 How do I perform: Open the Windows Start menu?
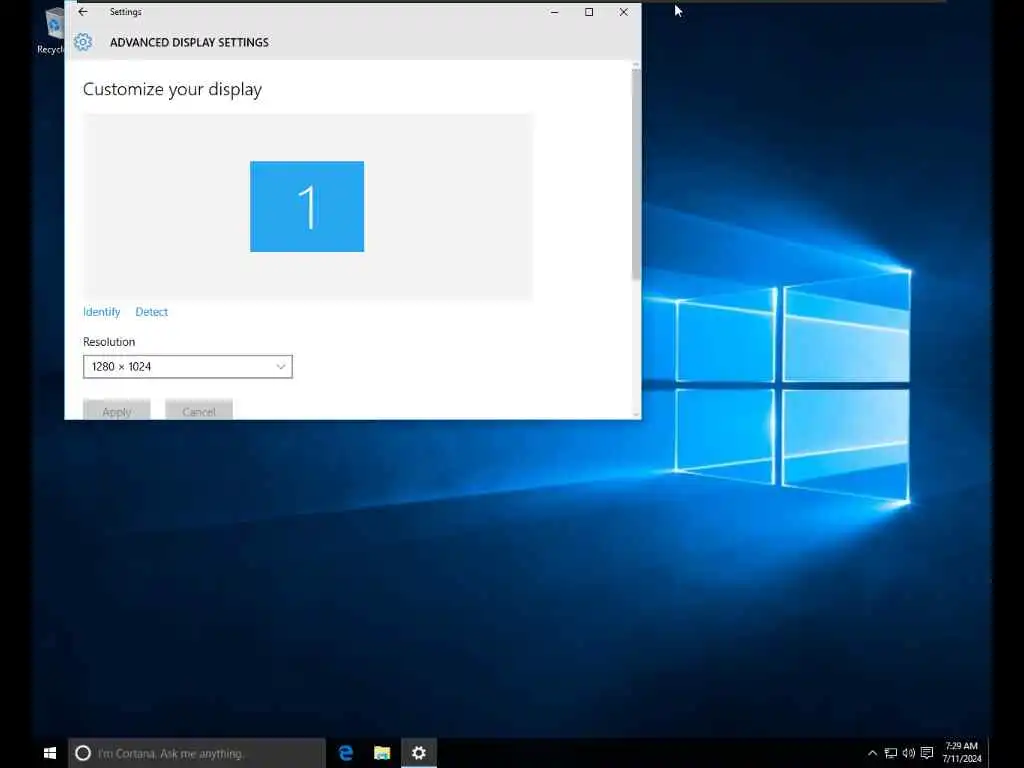click(x=50, y=753)
